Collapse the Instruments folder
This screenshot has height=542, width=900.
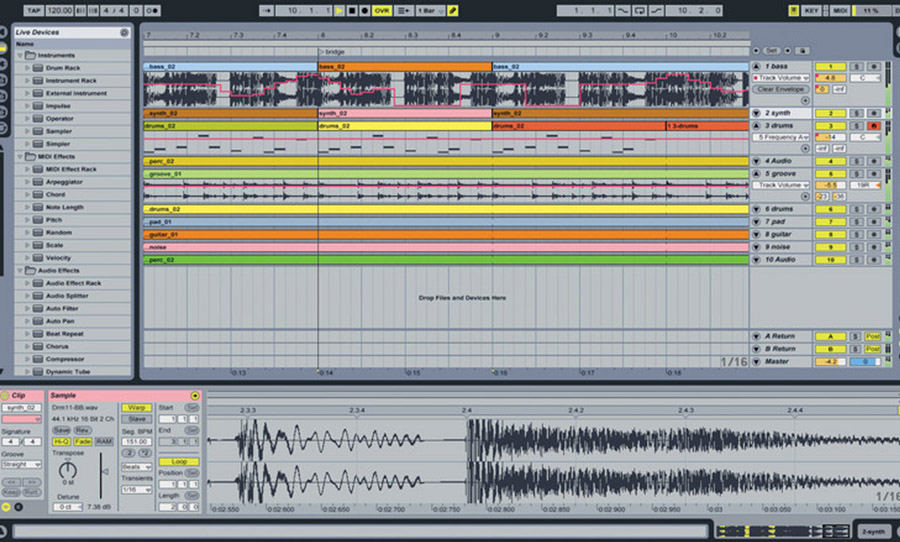pos(21,55)
